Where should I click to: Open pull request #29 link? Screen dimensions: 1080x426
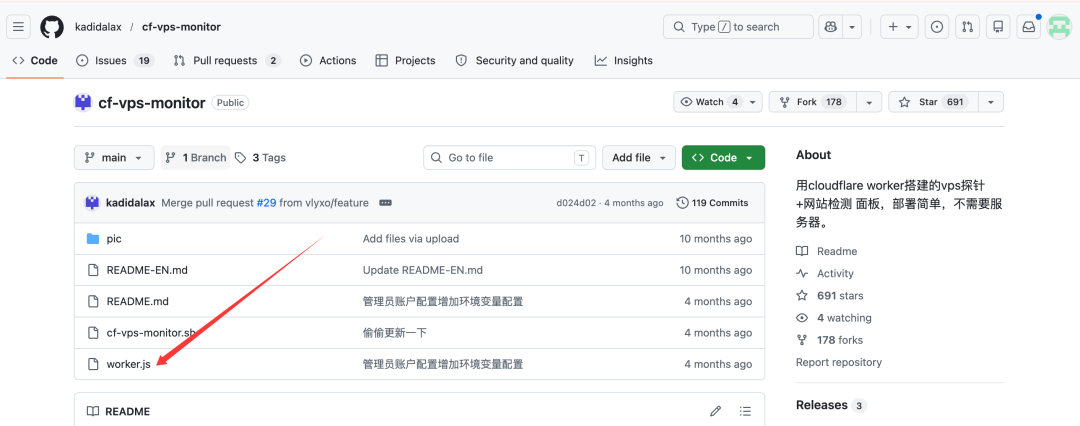[266, 203]
